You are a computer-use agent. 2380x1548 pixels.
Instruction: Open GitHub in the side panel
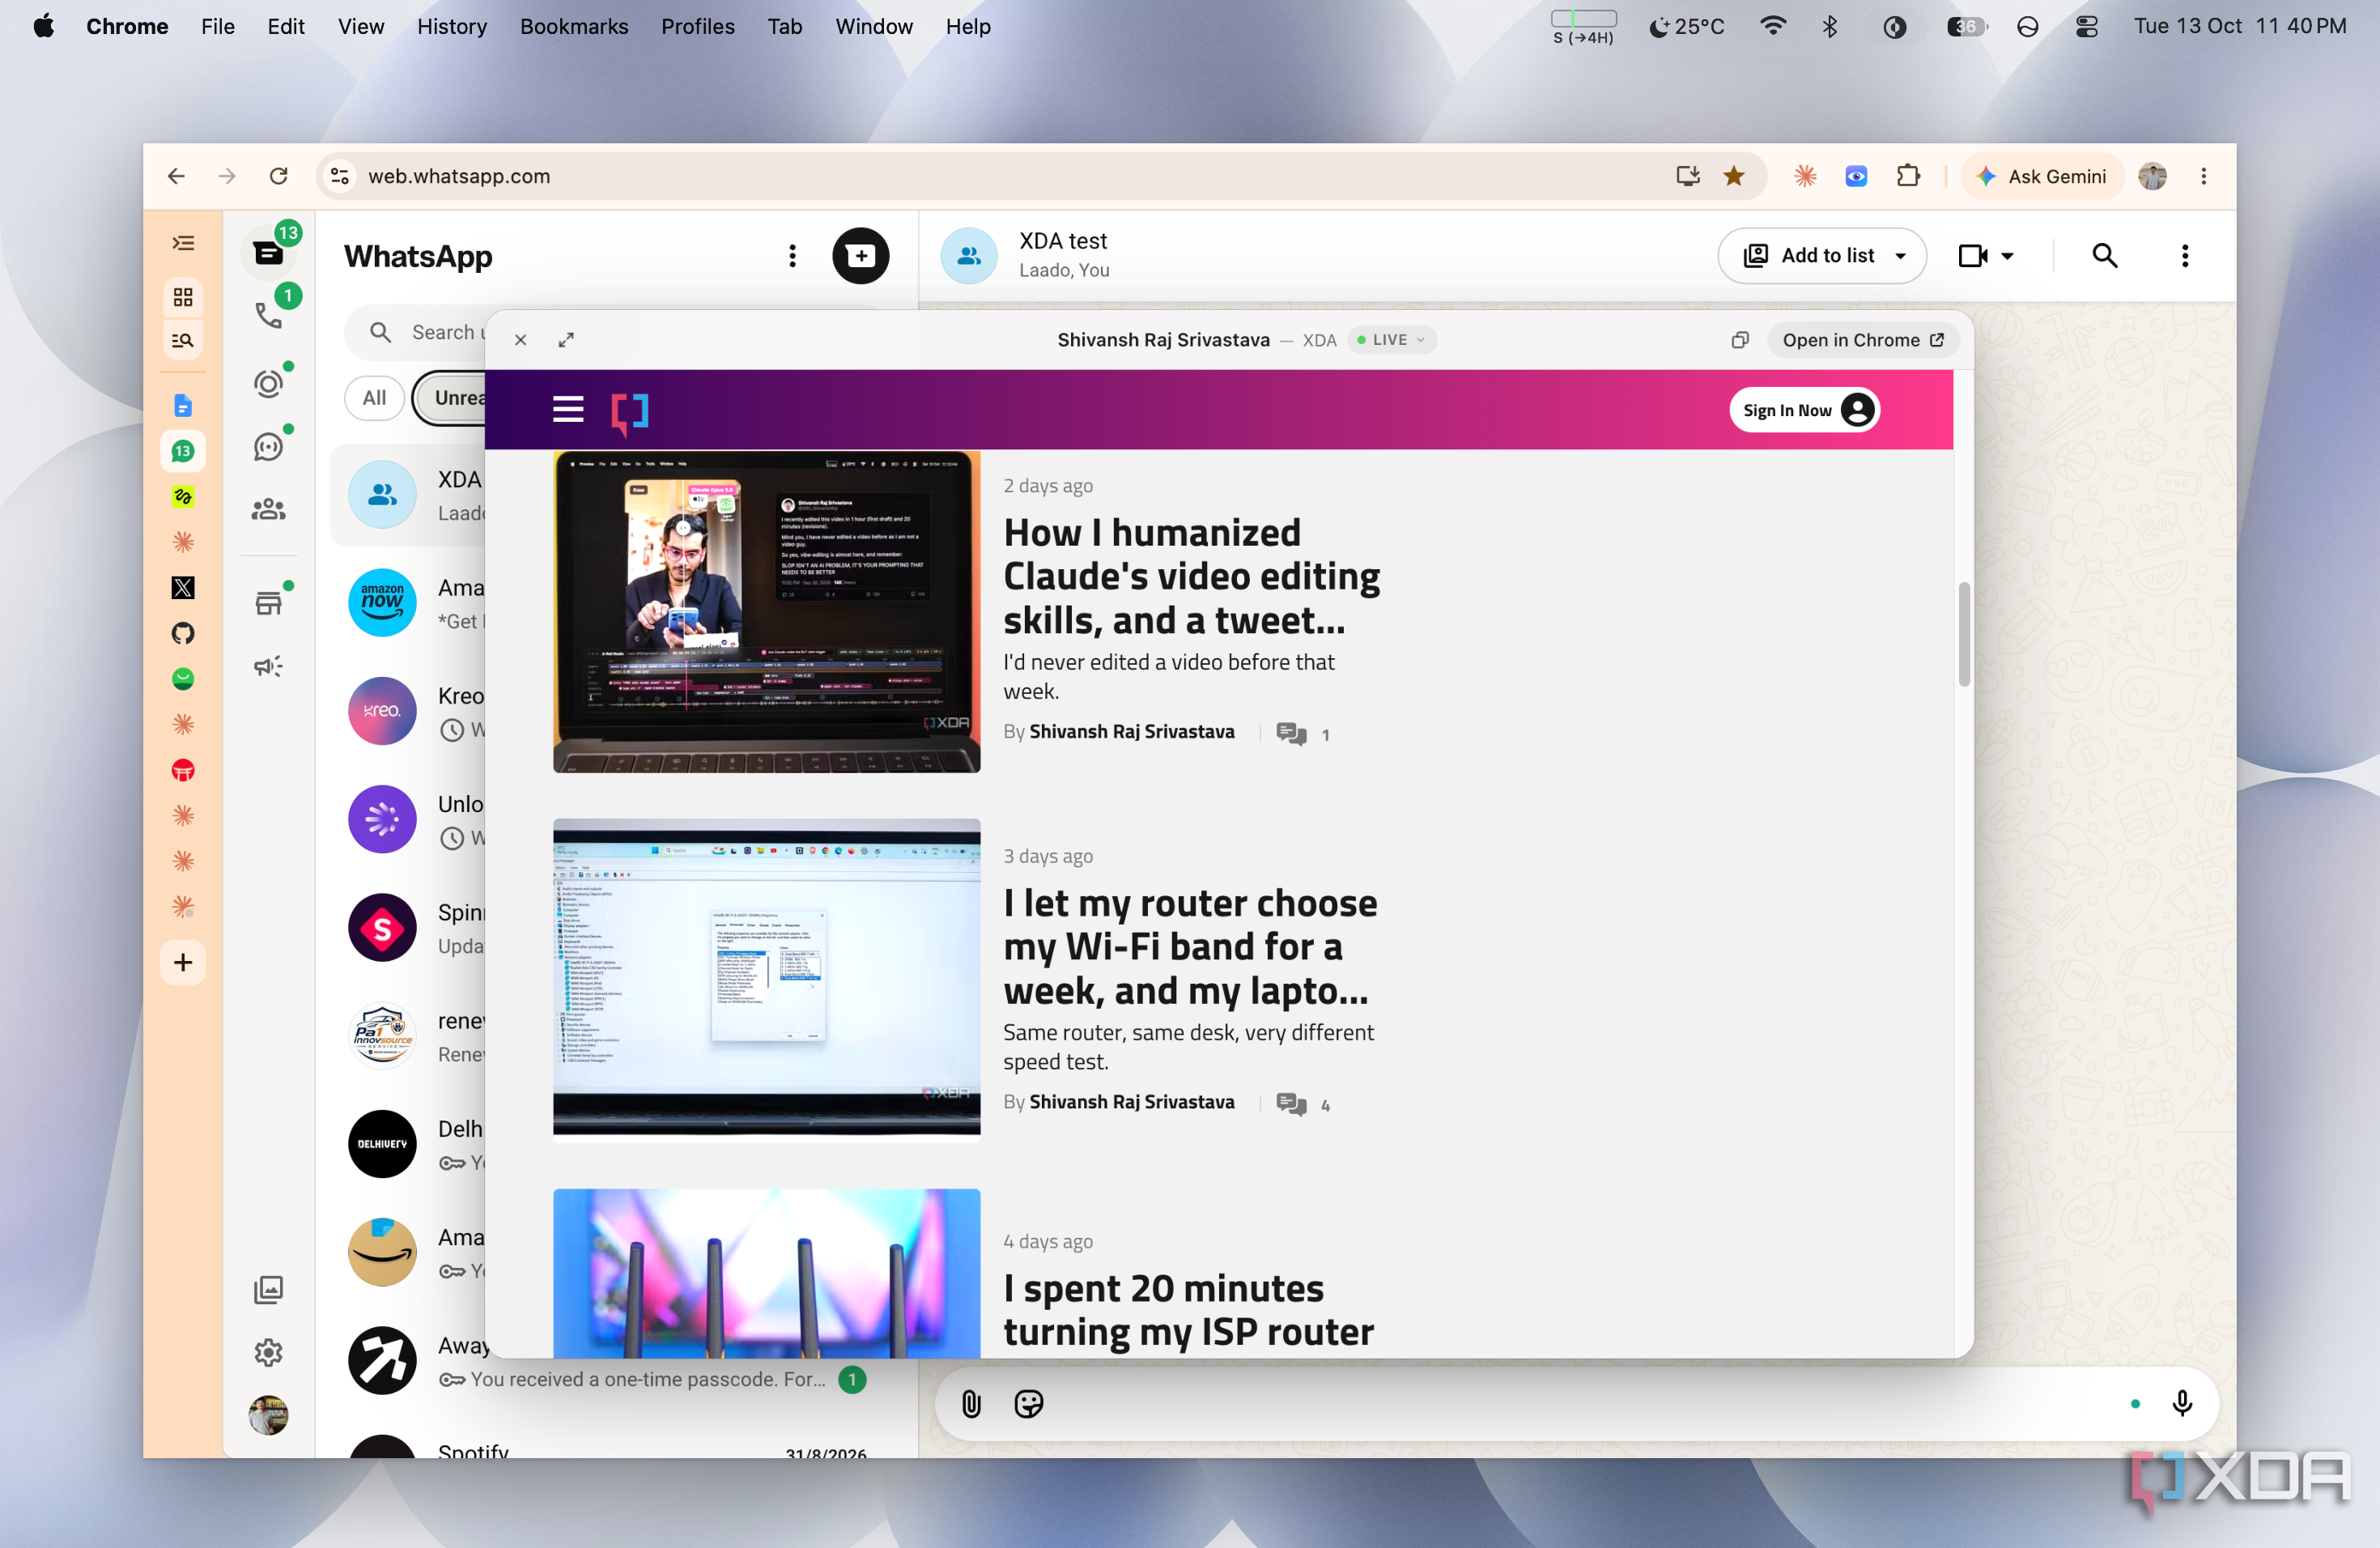click(183, 633)
